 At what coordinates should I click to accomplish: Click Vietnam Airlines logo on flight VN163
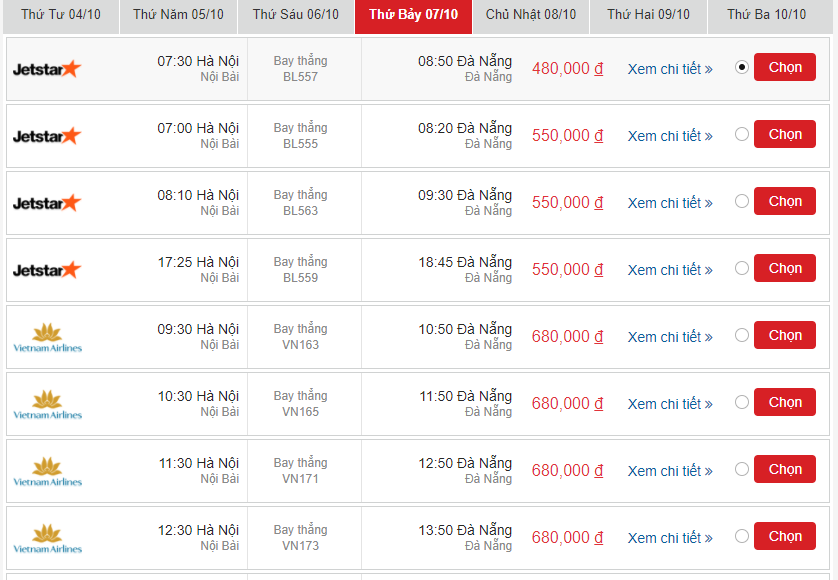pos(47,338)
